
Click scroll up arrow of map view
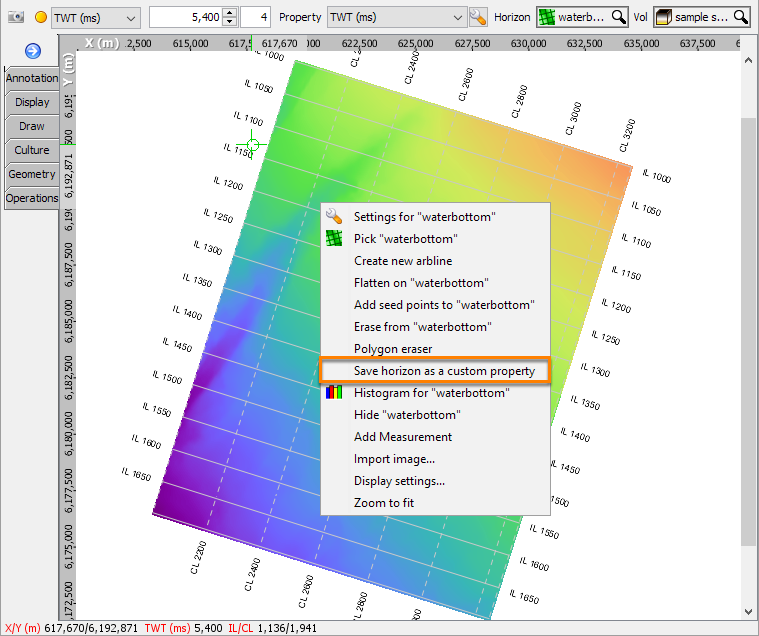tap(748, 61)
